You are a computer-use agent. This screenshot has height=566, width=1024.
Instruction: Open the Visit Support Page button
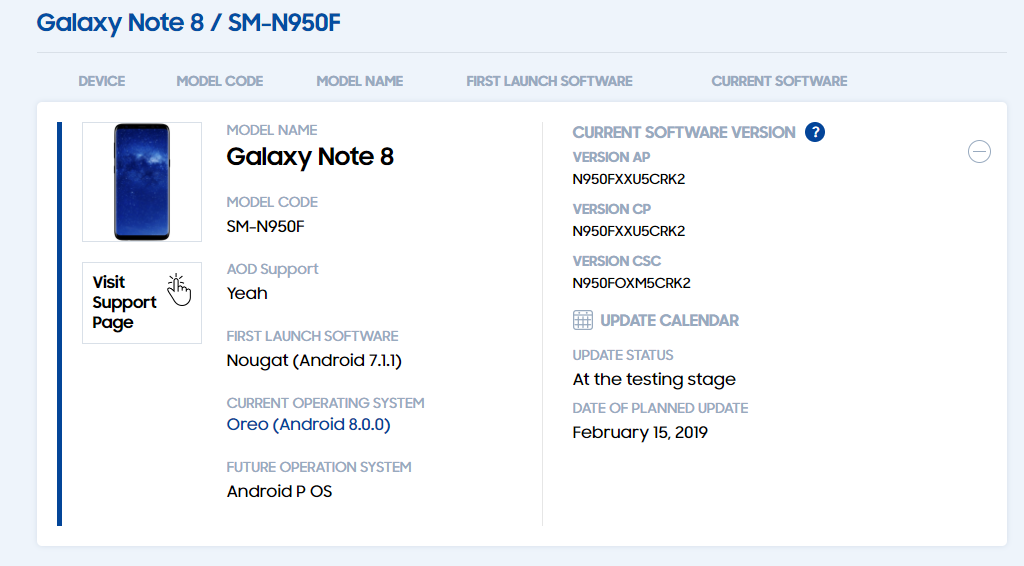(142, 302)
